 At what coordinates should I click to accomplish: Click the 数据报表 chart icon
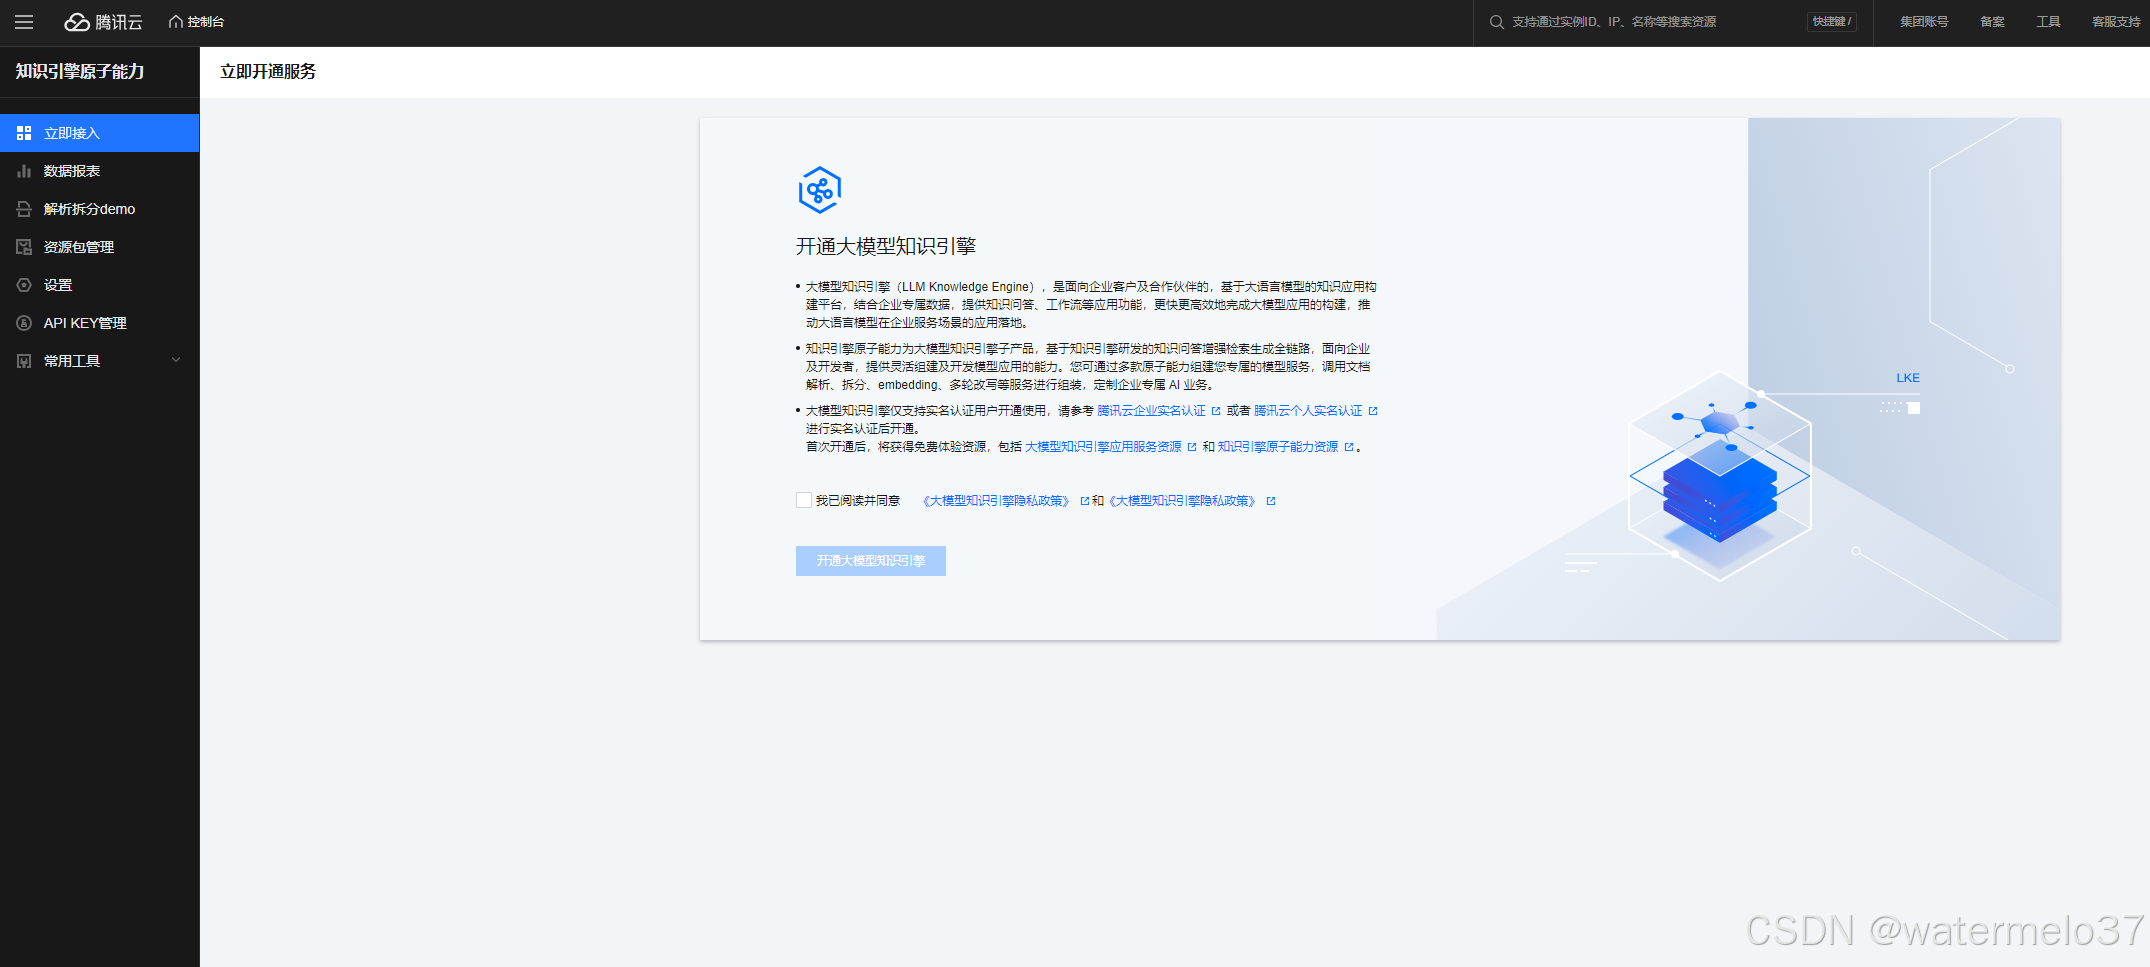click(x=24, y=171)
